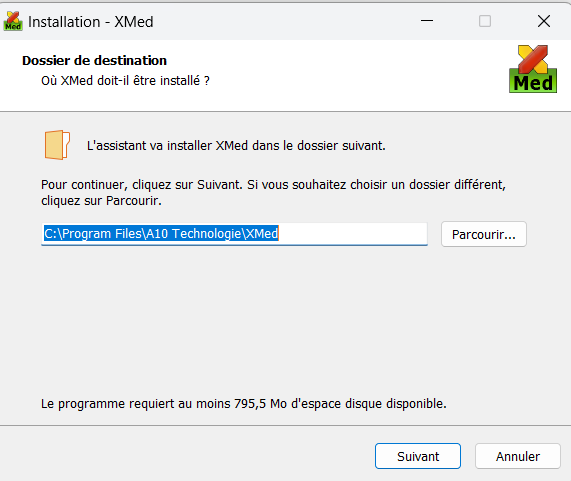Click the "L'assistant va installer XMed" message
Image resolution: width=571 pixels, height=481 pixels.
[236, 146]
